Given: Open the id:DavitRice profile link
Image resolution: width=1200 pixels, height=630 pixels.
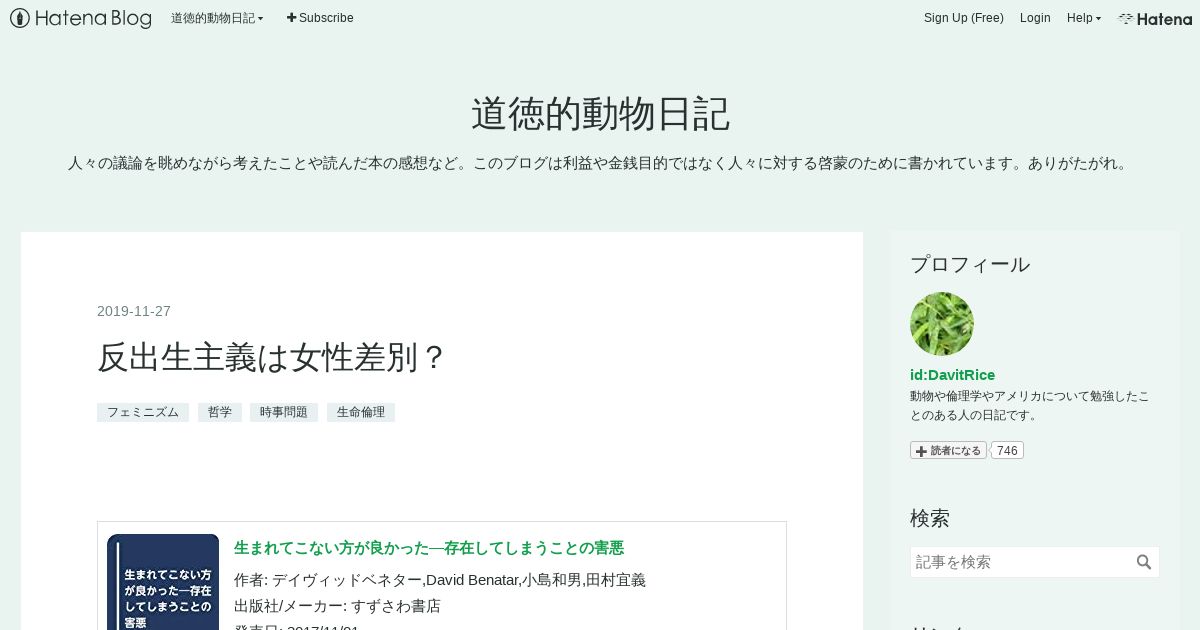Looking at the screenshot, I should [x=952, y=375].
